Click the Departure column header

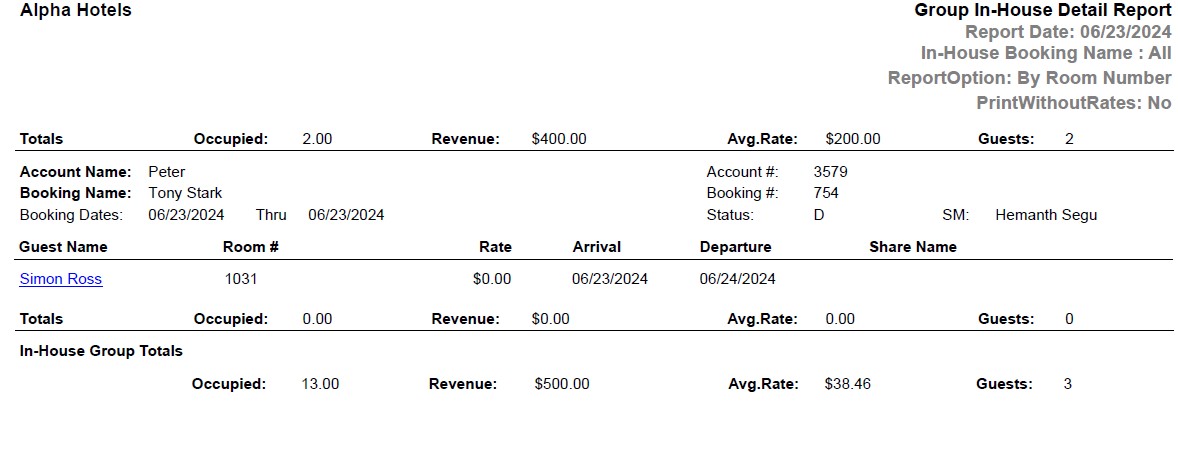tap(735, 247)
